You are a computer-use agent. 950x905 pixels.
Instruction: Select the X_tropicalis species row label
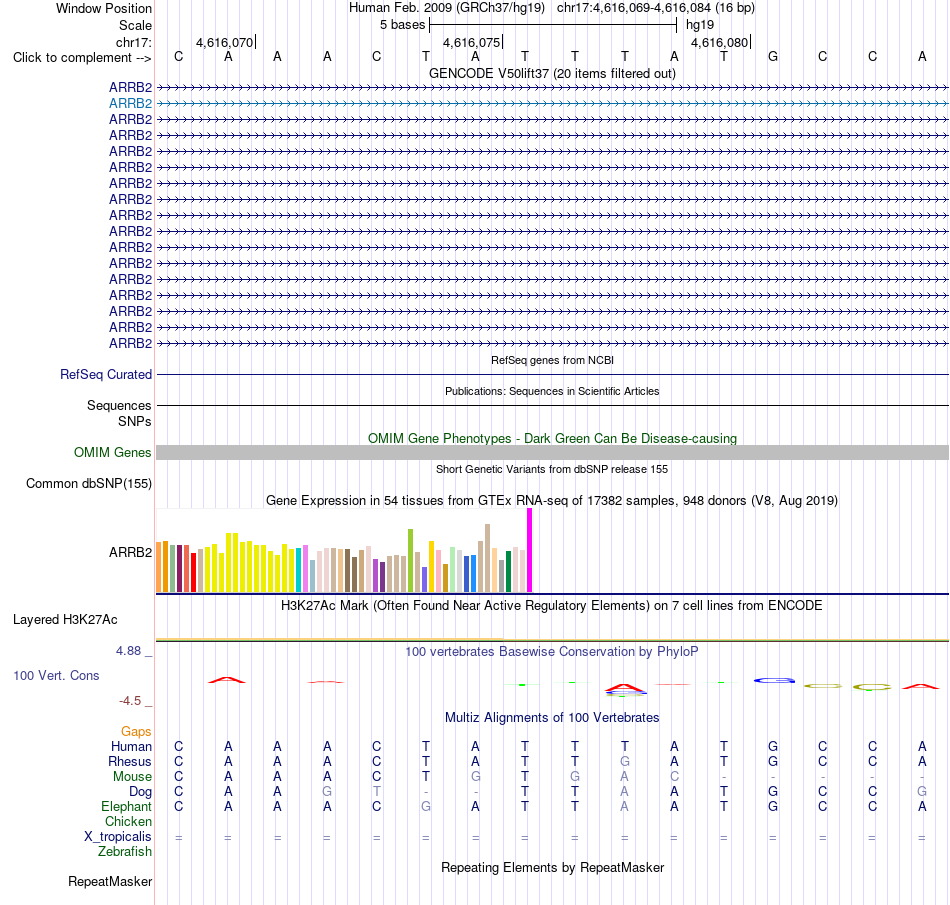[118, 837]
